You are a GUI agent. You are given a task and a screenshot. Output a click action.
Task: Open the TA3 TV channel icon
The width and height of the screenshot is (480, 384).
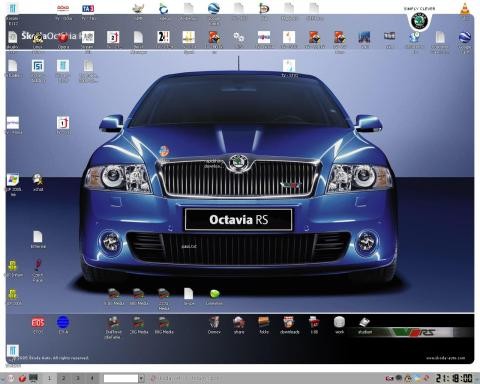pyautogui.click(x=88, y=8)
